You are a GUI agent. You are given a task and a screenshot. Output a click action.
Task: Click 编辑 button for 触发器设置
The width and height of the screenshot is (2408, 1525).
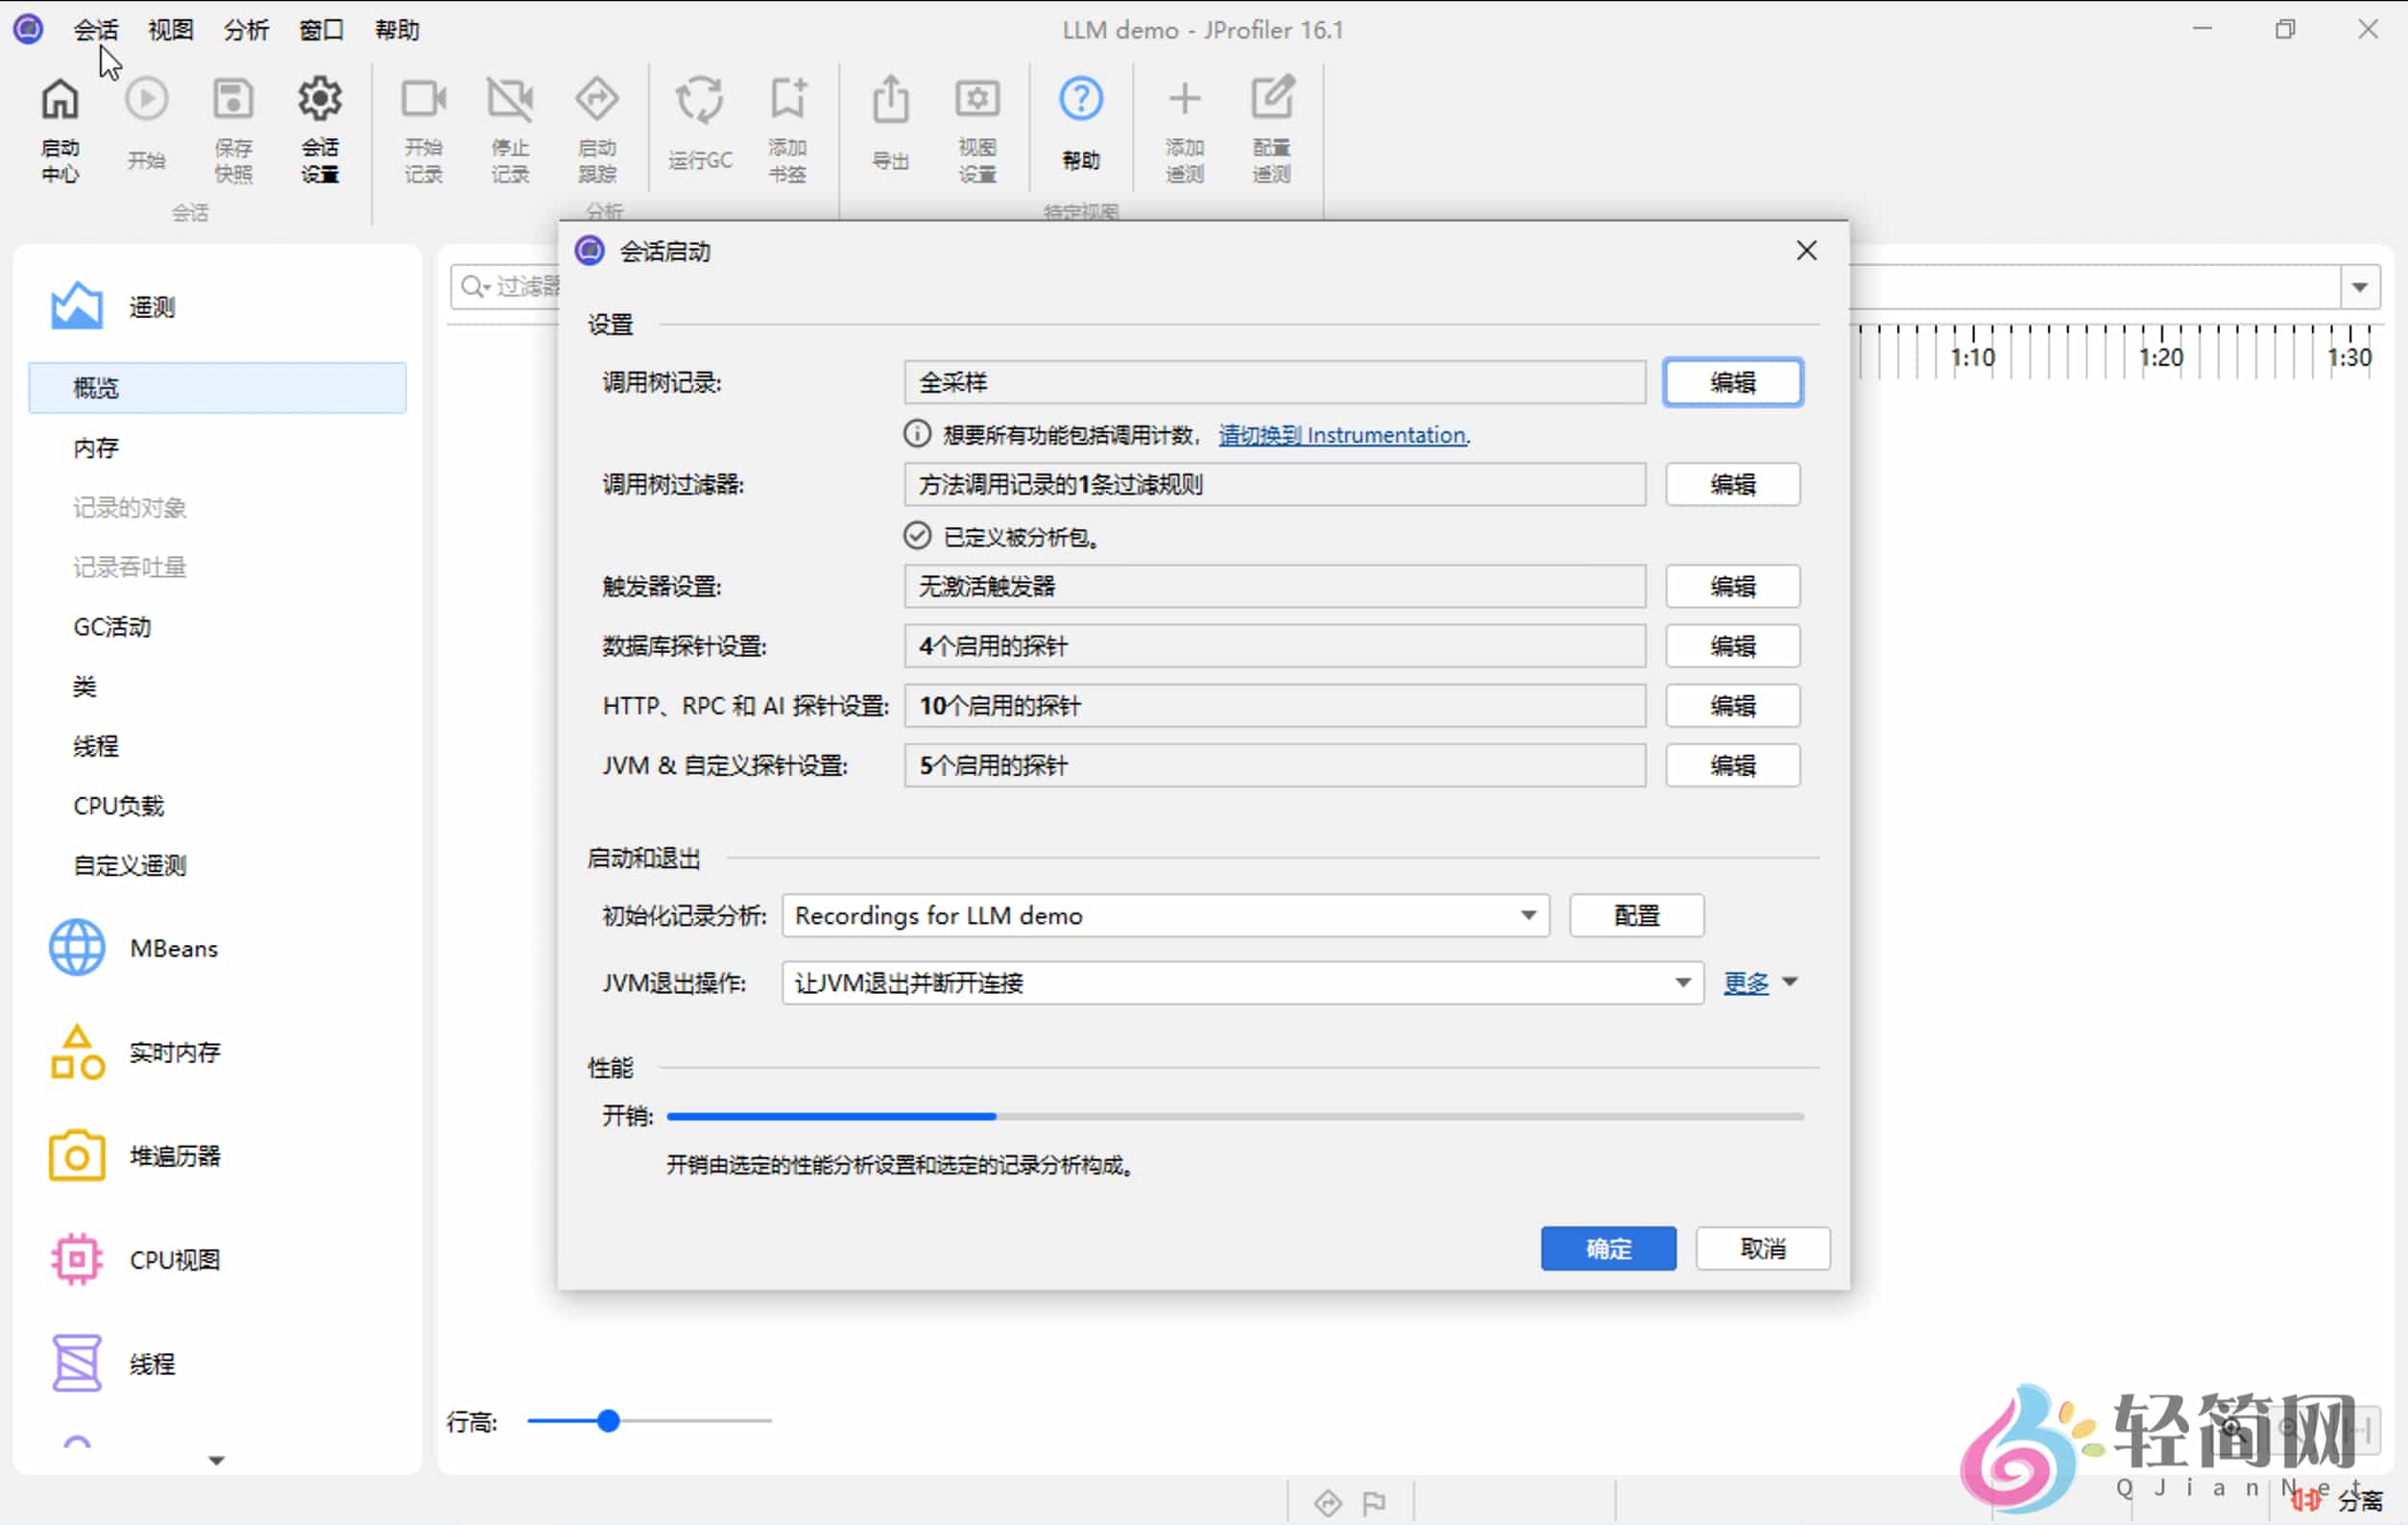[1733, 586]
